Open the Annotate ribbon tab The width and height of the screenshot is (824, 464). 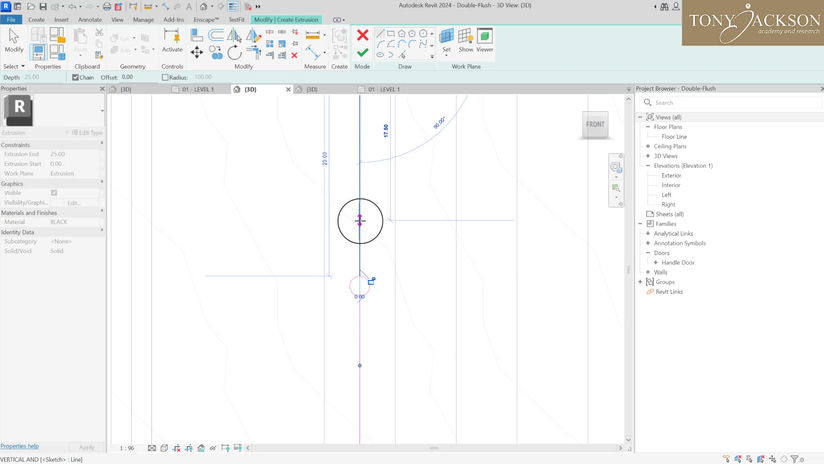click(x=90, y=19)
